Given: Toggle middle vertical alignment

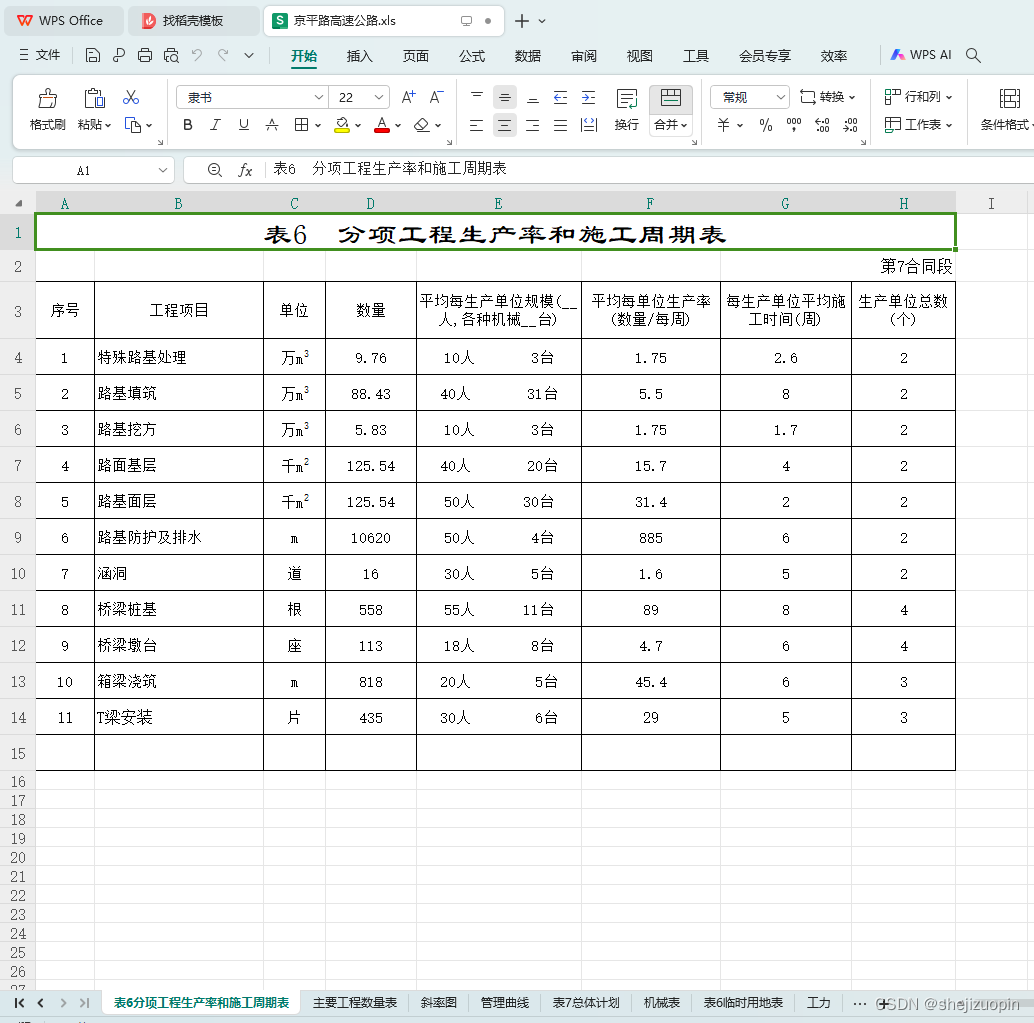Looking at the screenshot, I should coord(504,98).
